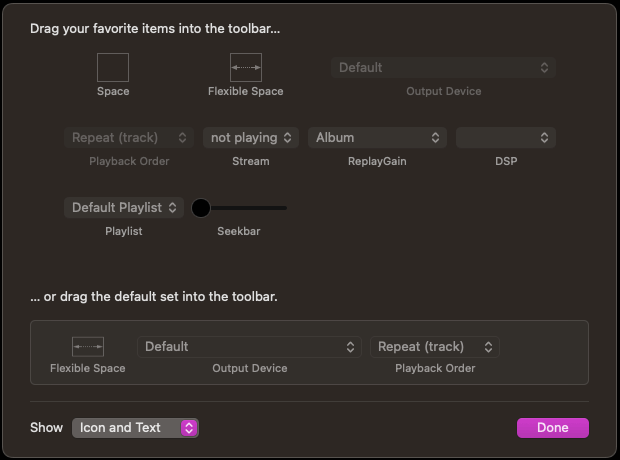Click the DSP label text

click(x=505, y=161)
